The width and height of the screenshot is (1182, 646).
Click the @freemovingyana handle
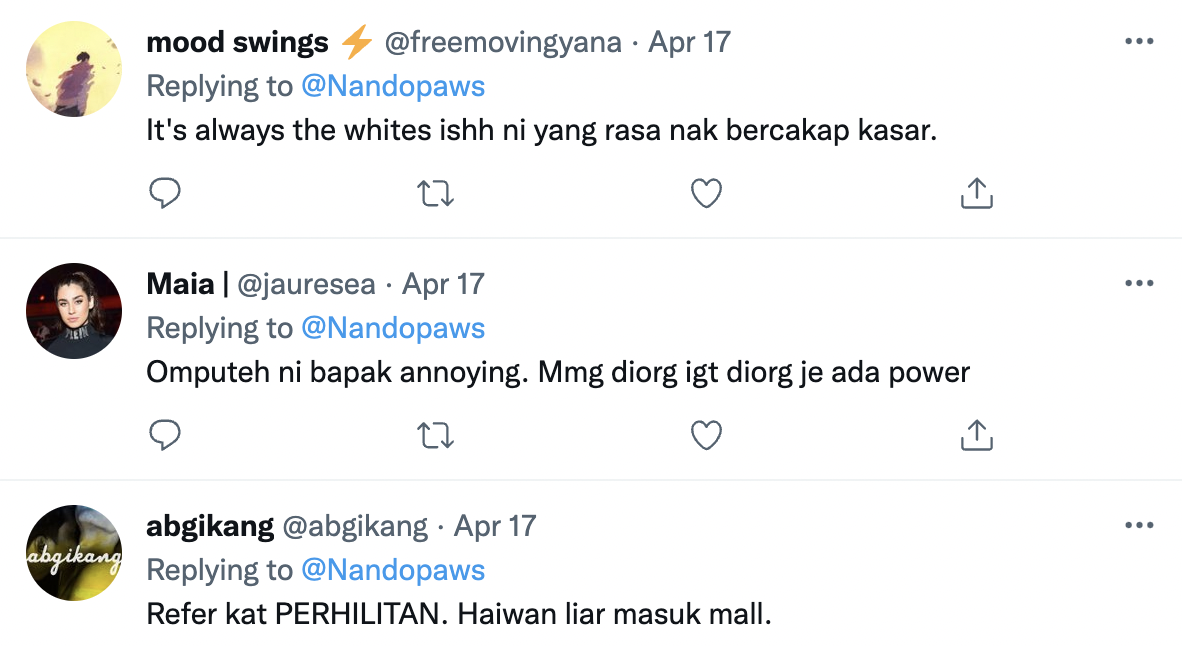coord(503,43)
